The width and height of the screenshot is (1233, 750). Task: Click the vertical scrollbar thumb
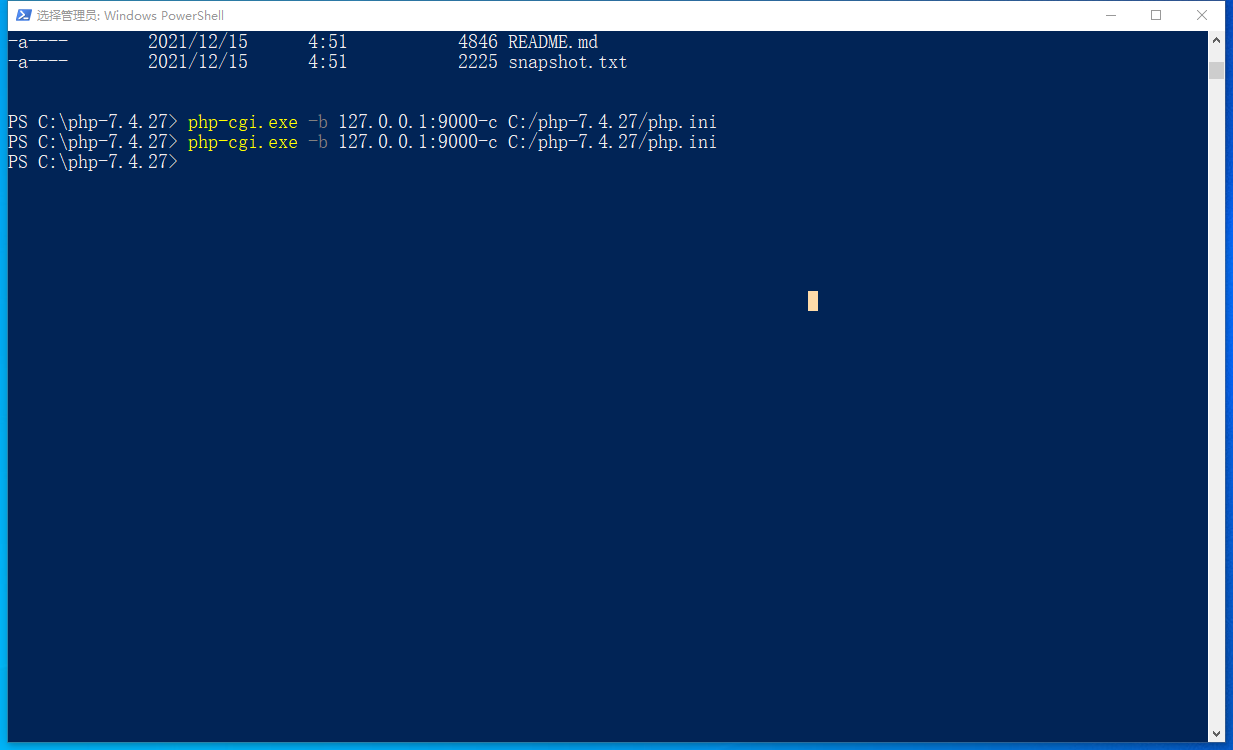point(1216,70)
